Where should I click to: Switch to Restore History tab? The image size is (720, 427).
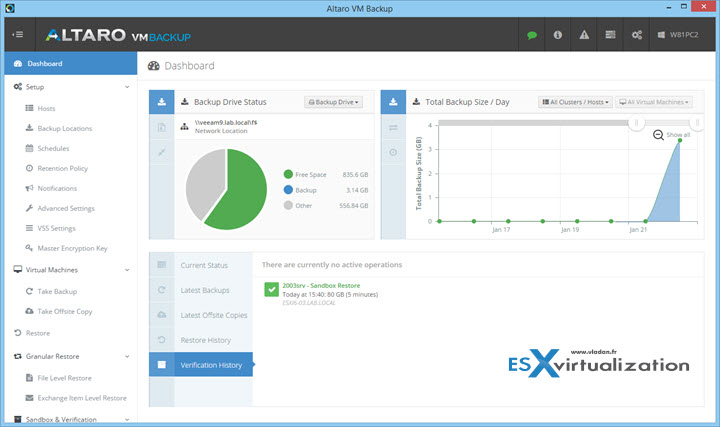pyautogui.click(x=201, y=340)
